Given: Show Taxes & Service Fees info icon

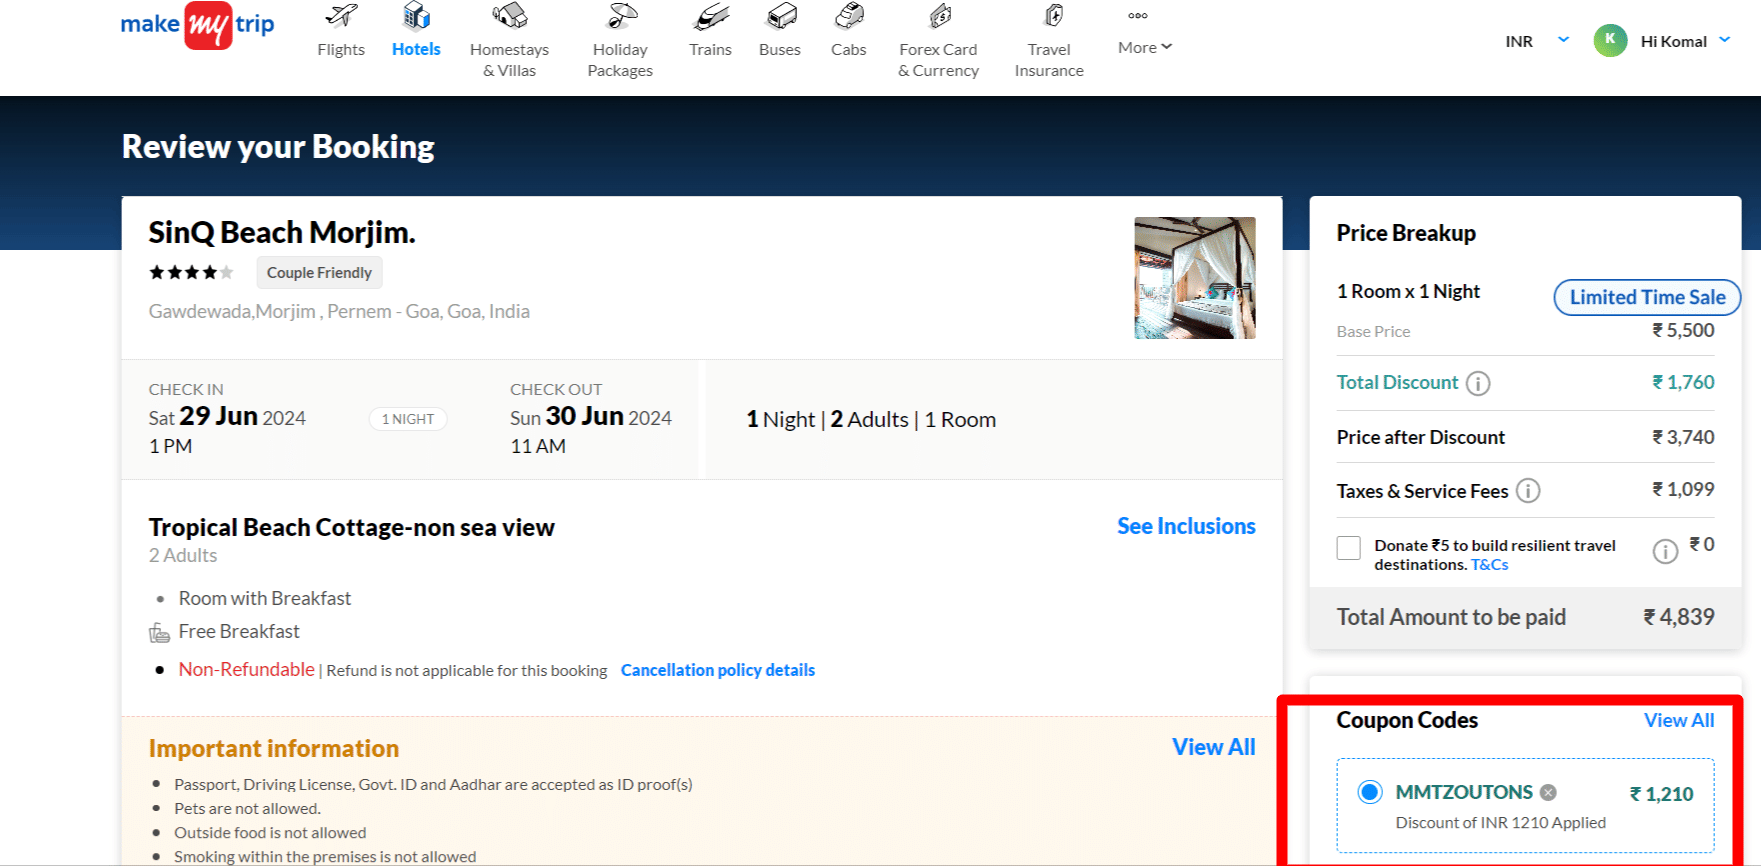Looking at the screenshot, I should pyautogui.click(x=1528, y=491).
